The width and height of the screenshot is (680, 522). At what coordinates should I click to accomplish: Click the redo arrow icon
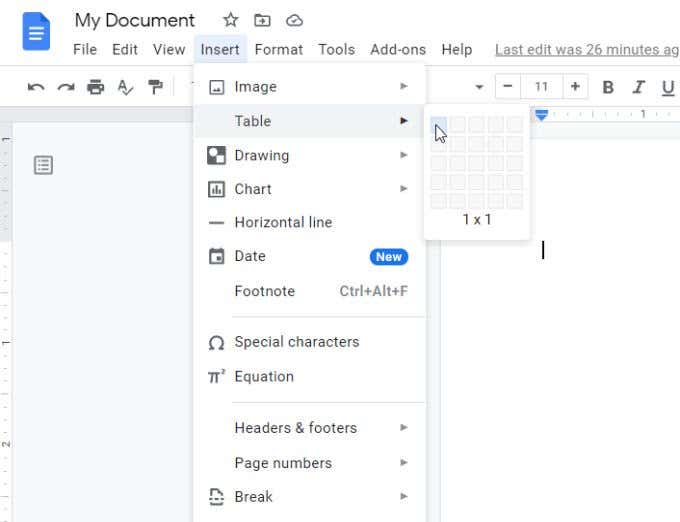[66, 87]
